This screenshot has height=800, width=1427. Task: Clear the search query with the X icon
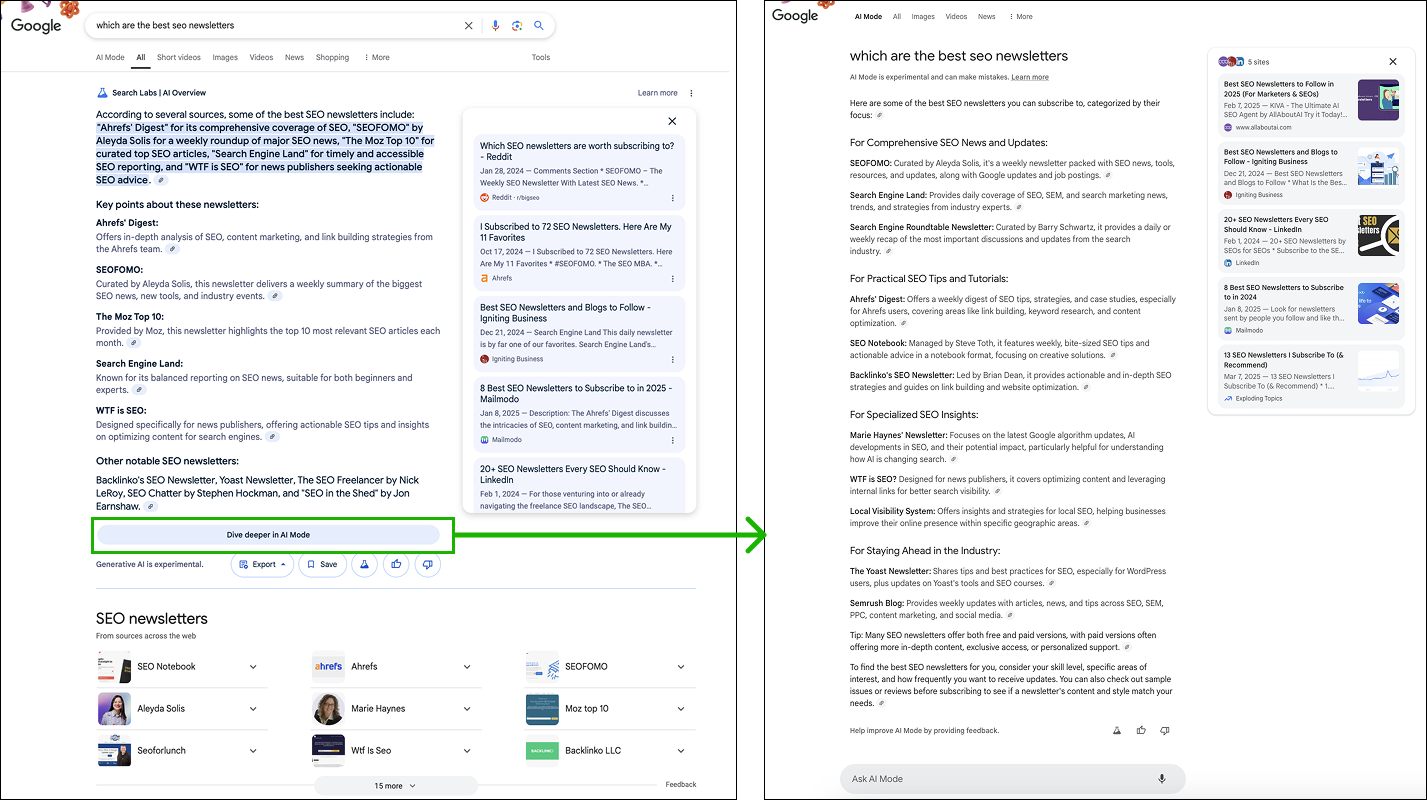(x=469, y=26)
